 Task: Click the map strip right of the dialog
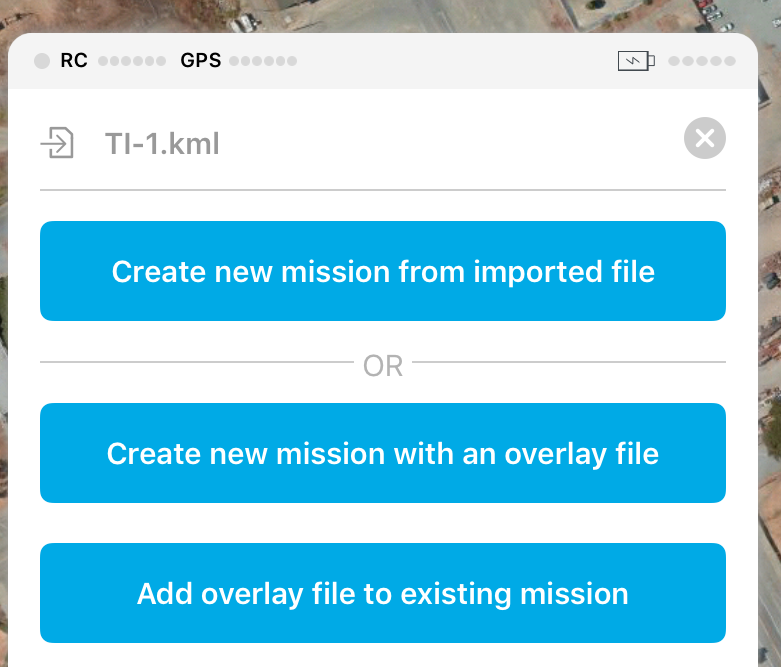coord(770,349)
